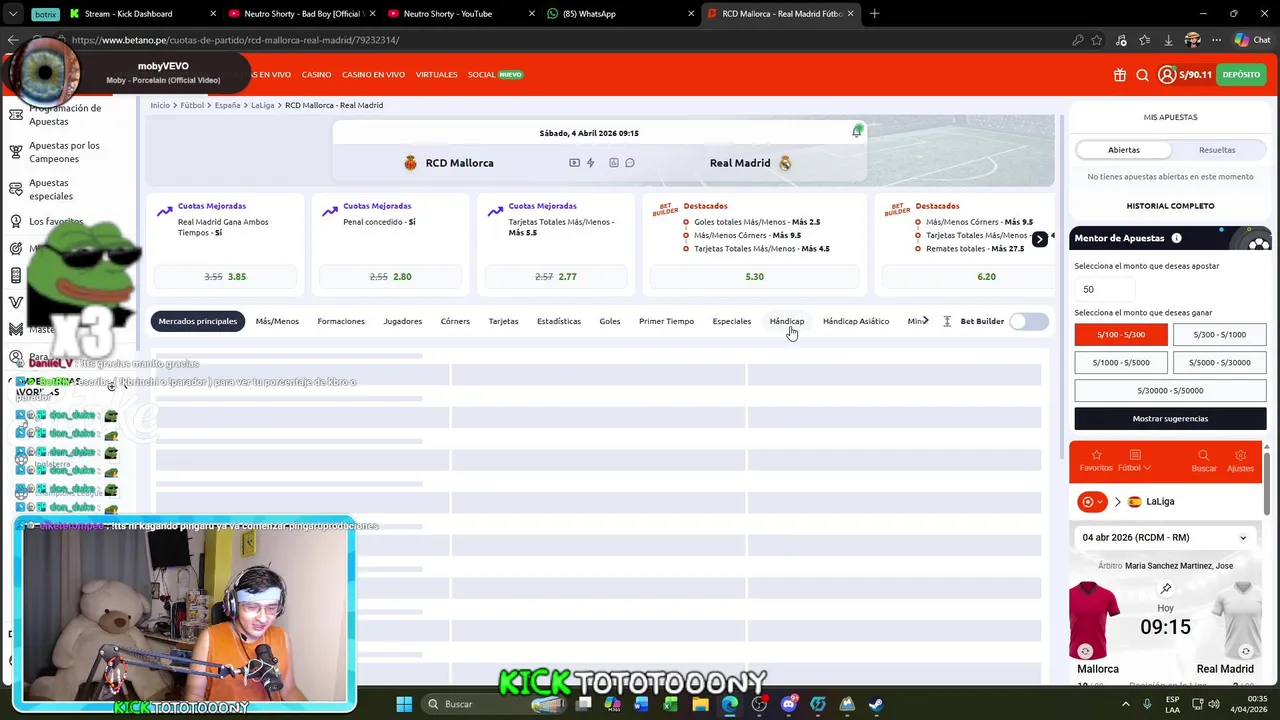Image resolution: width=1280 pixels, height=720 pixels.
Task: Open the Windows Start menu
Action: (404, 704)
